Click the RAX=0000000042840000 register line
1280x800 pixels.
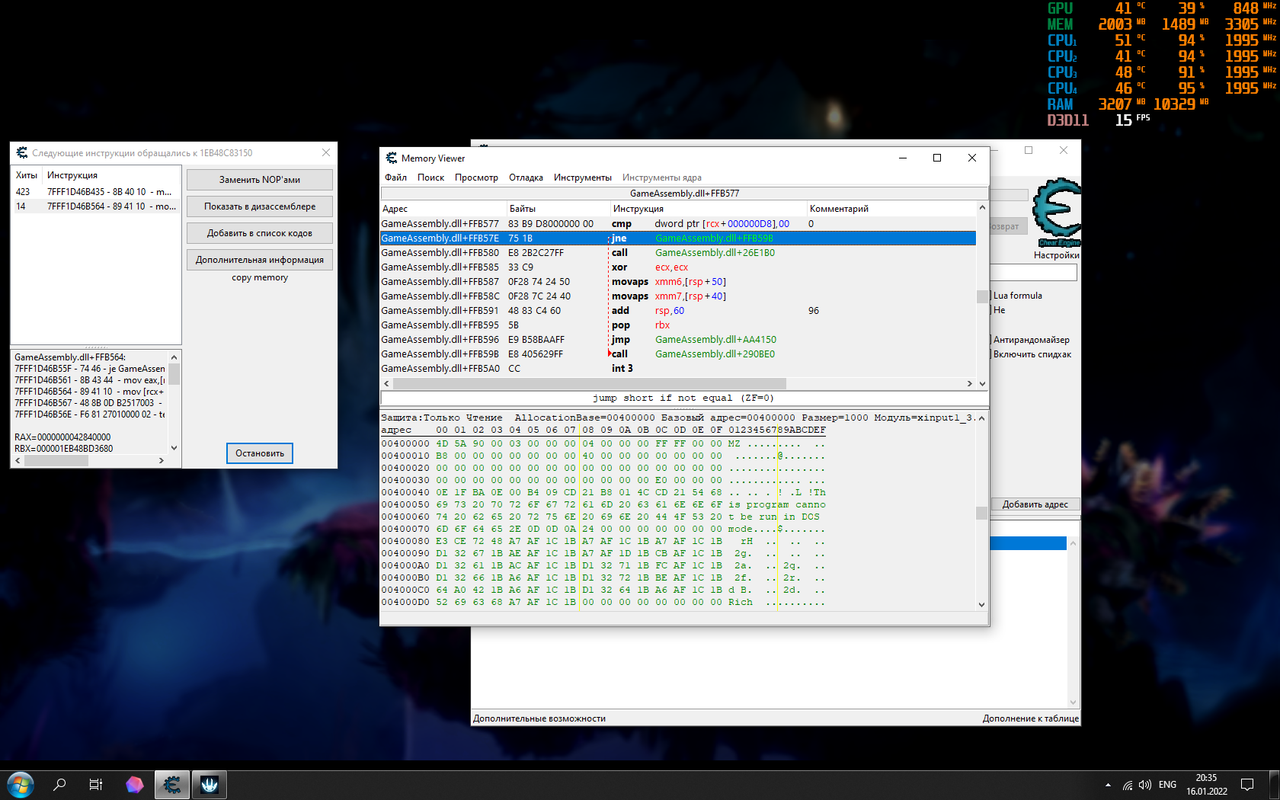point(63,437)
